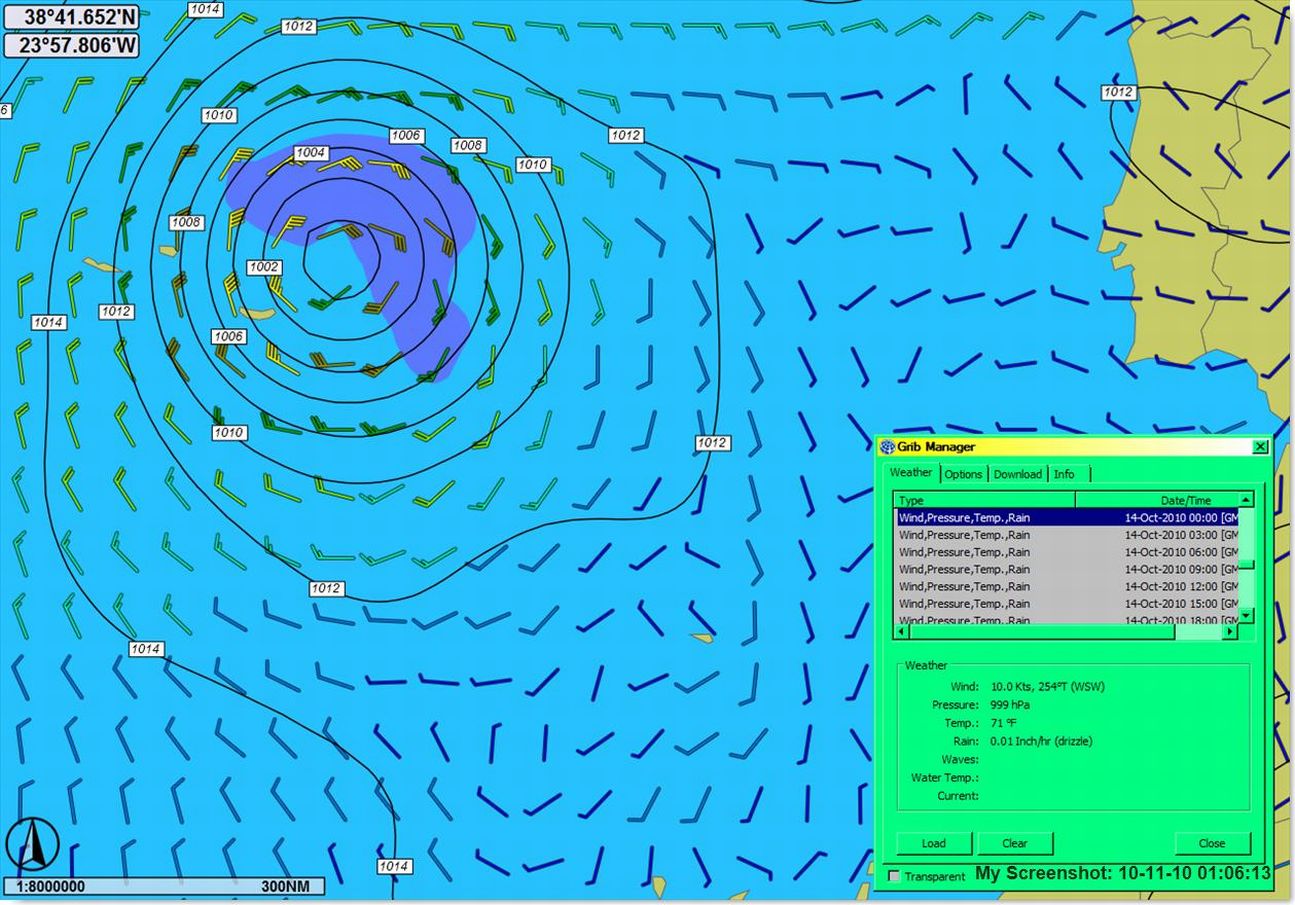The height and width of the screenshot is (905, 1295).
Task: Switch to the Options tab
Action: click(963, 474)
